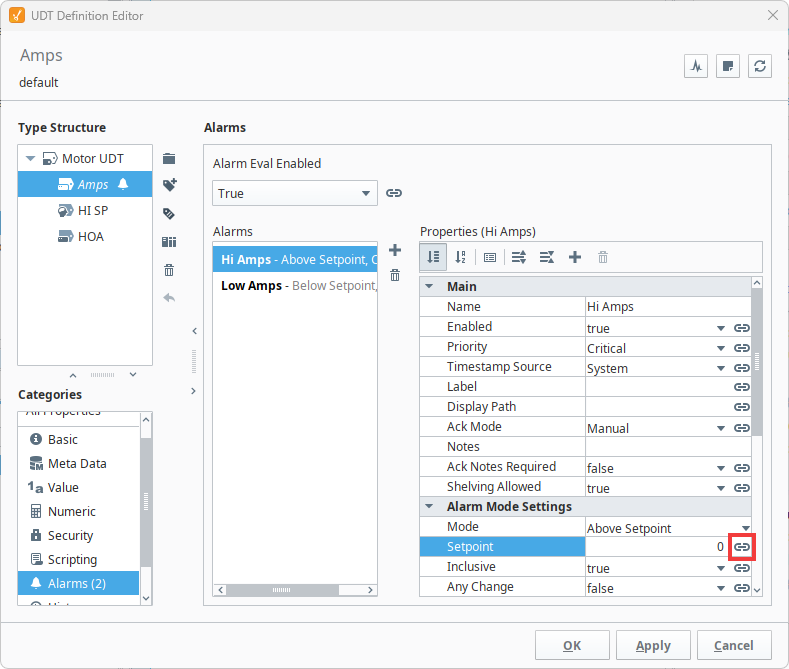Click the binding link for Alarm Eval Enabled

pyautogui.click(x=393, y=193)
